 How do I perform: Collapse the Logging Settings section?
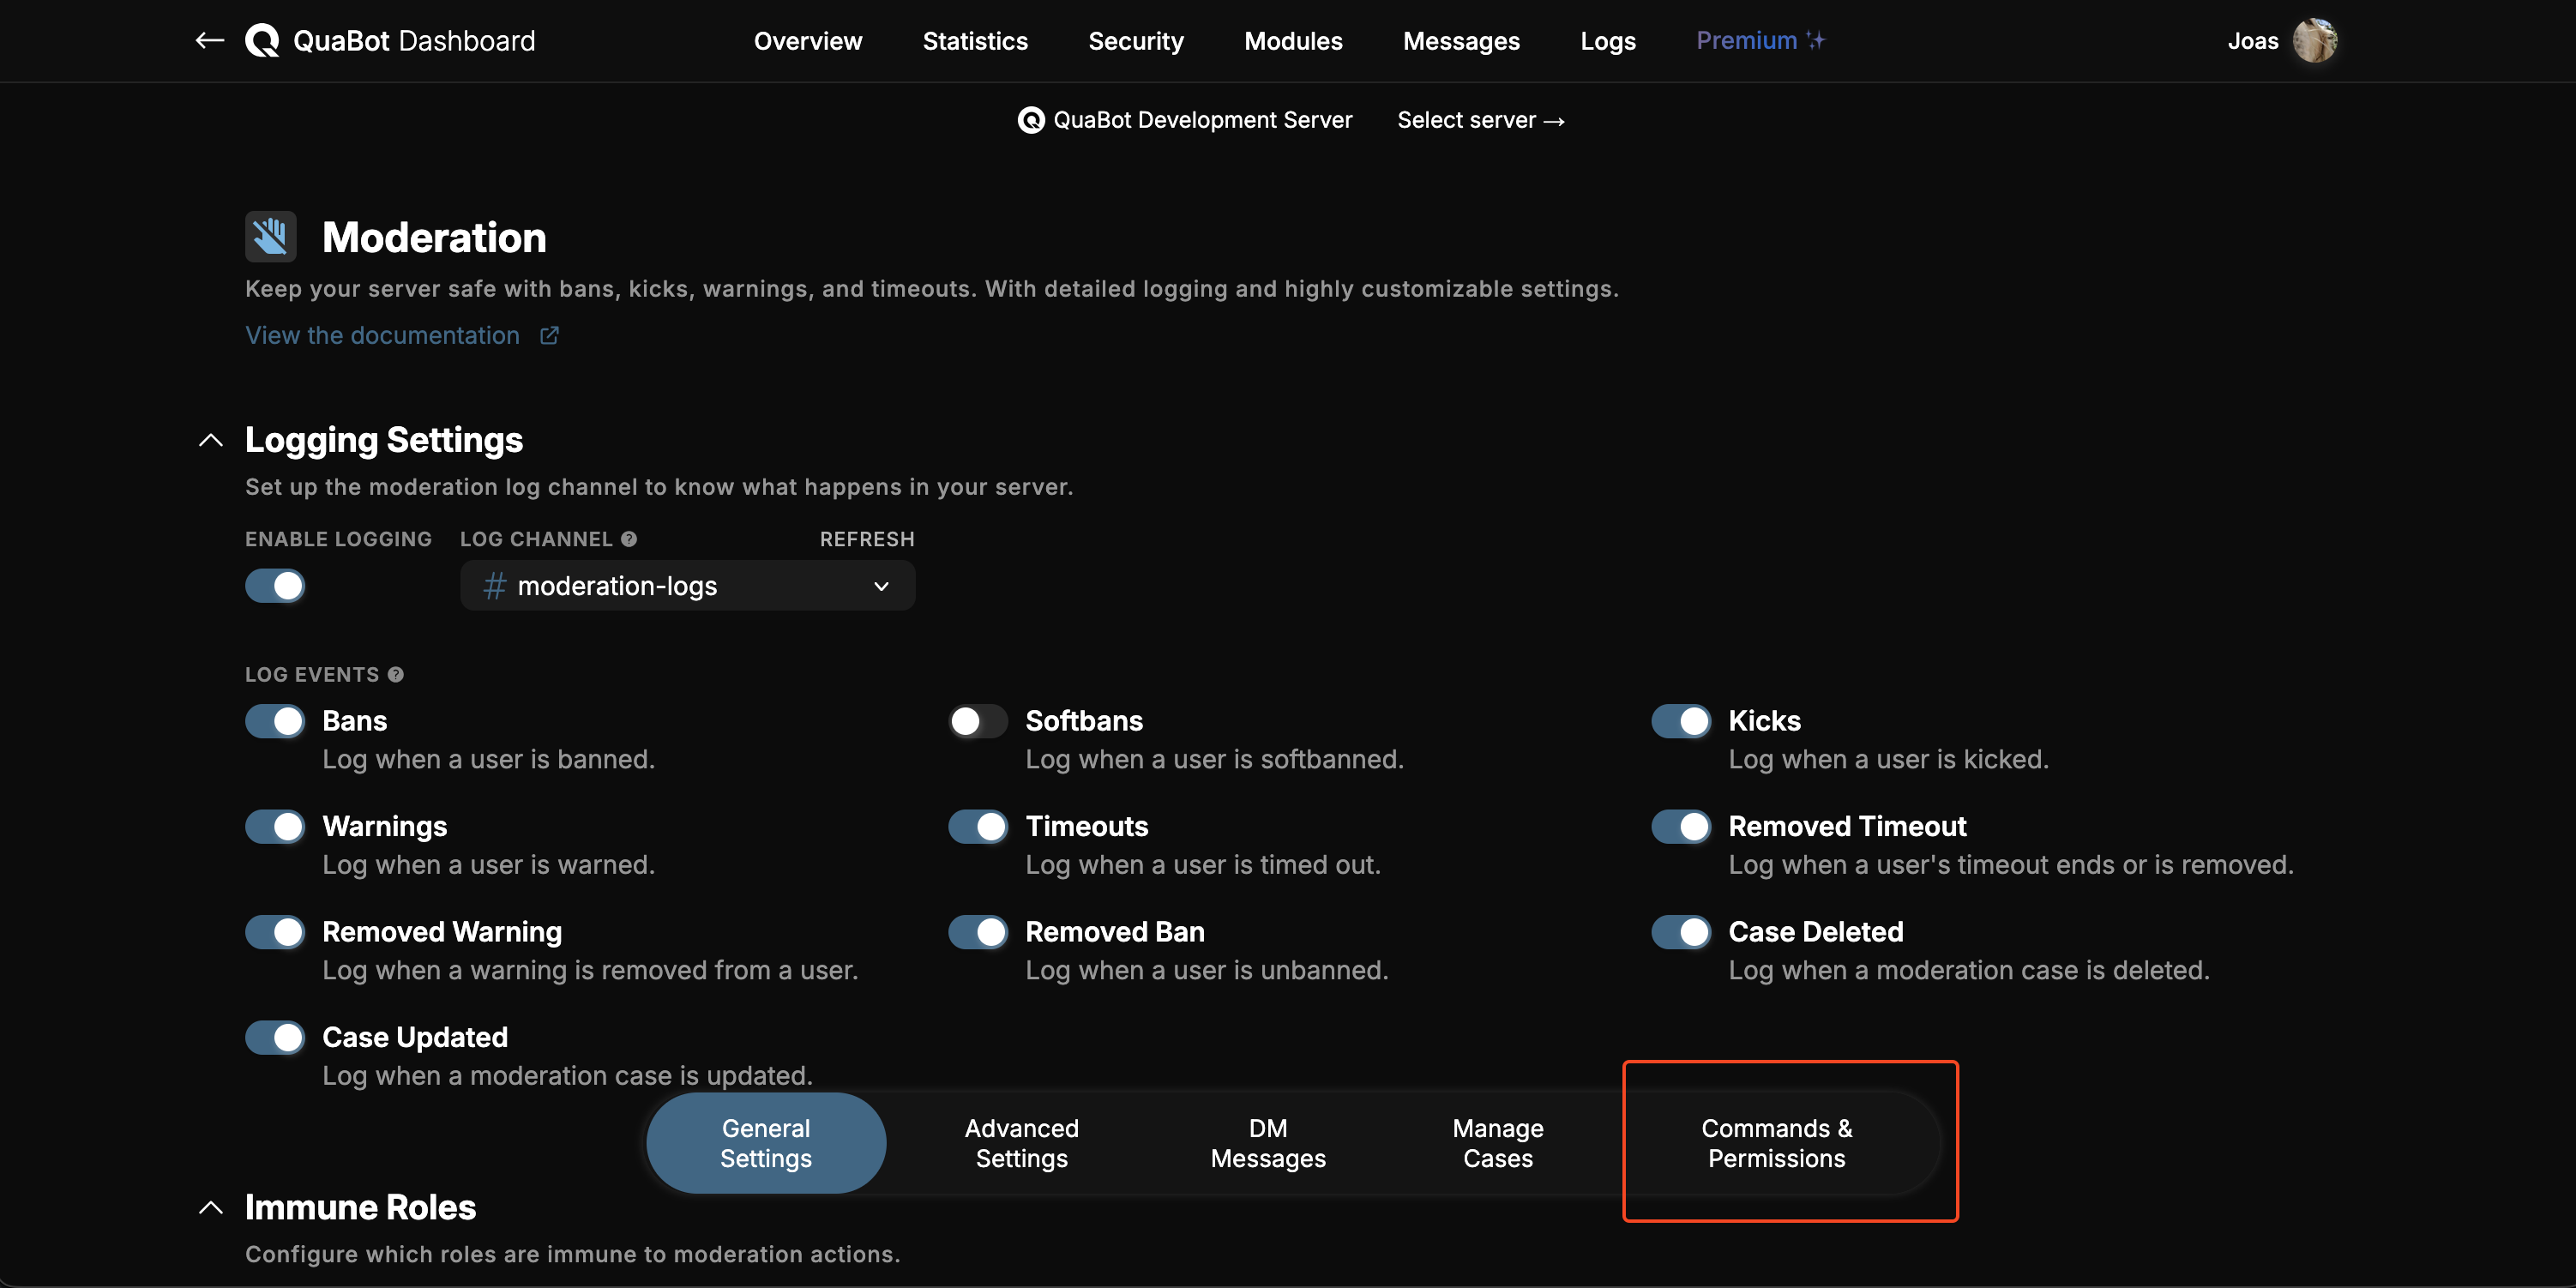click(x=210, y=440)
